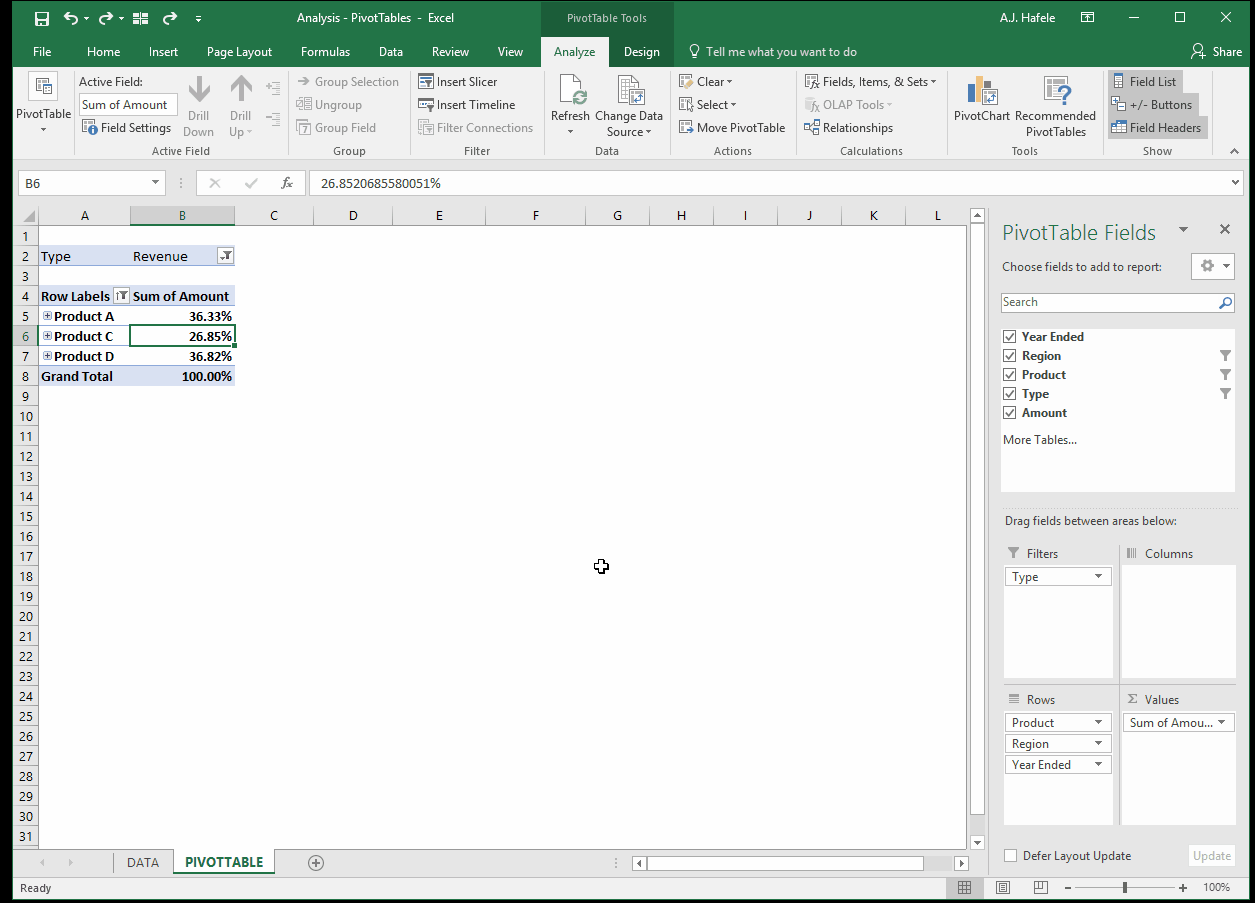The height and width of the screenshot is (903, 1255).
Task: Open the Product field dropdown in Rows
Action: click(x=1099, y=723)
